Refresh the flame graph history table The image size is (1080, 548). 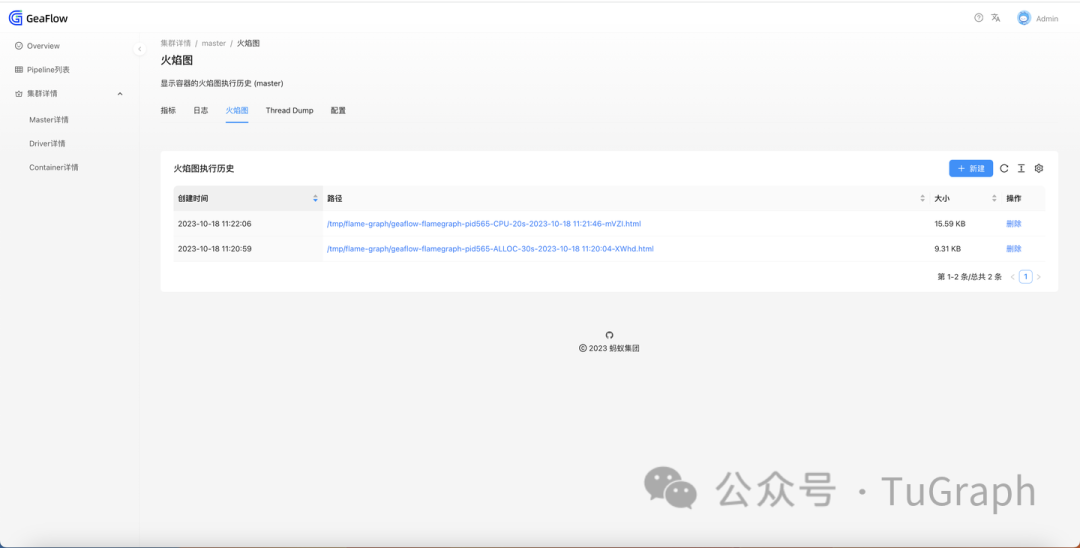click(x=1004, y=168)
